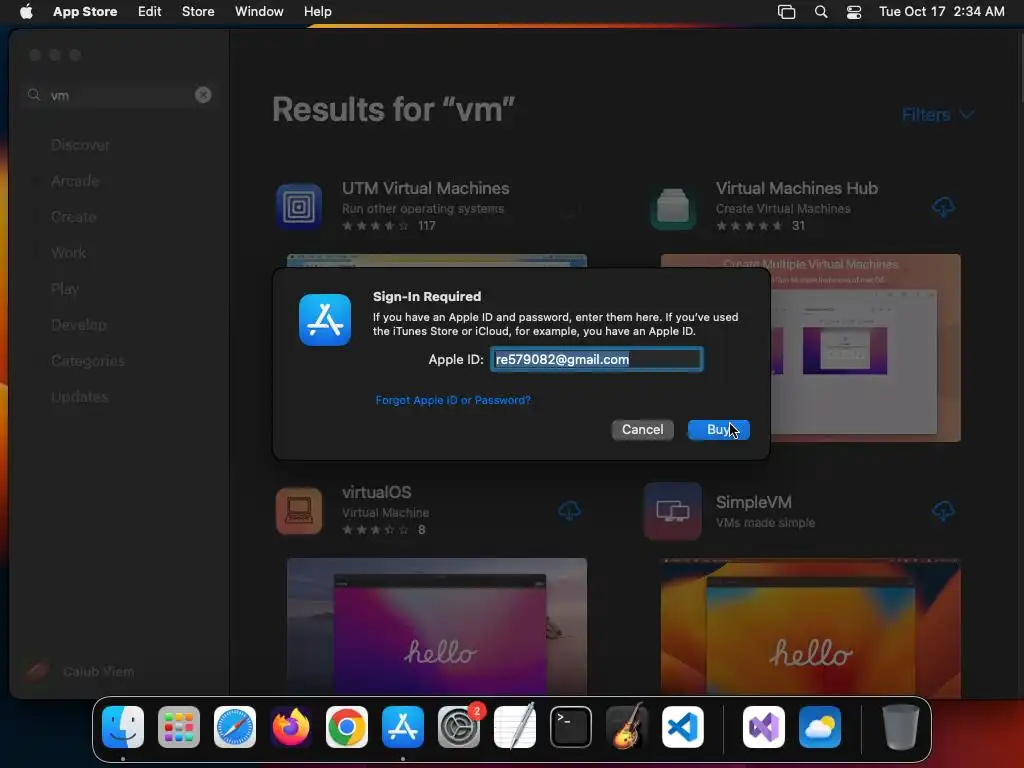
Task: Open UTM Virtual Machines title
Action: pyautogui.click(x=426, y=188)
